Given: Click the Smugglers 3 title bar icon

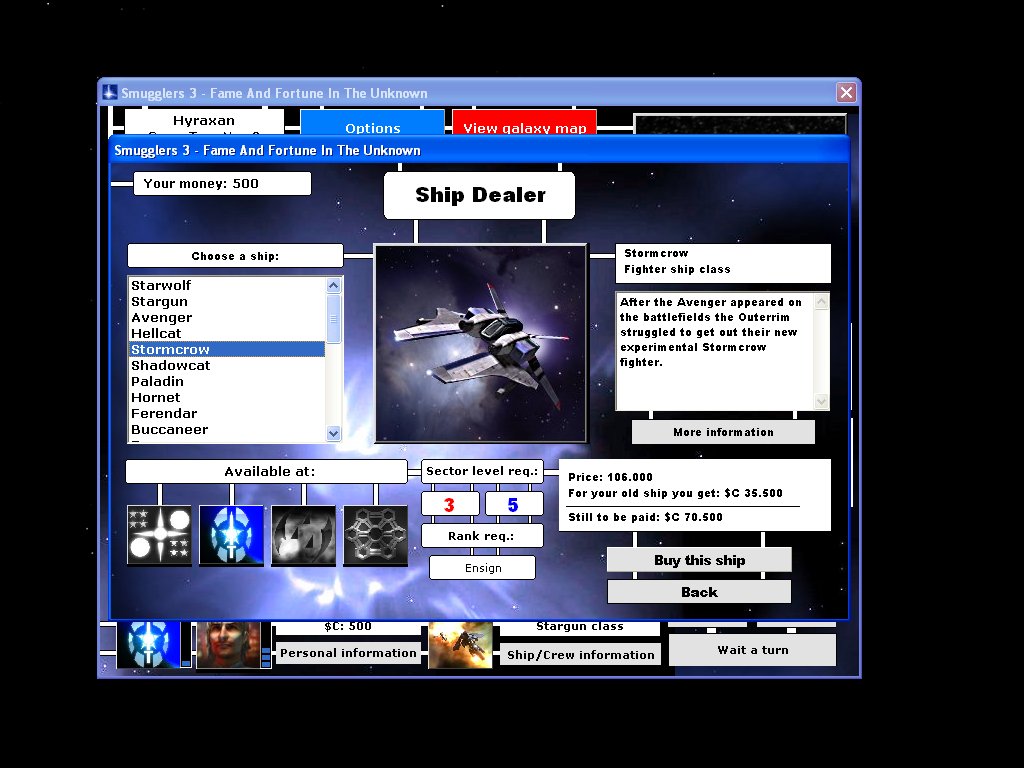Looking at the screenshot, I should (110, 93).
